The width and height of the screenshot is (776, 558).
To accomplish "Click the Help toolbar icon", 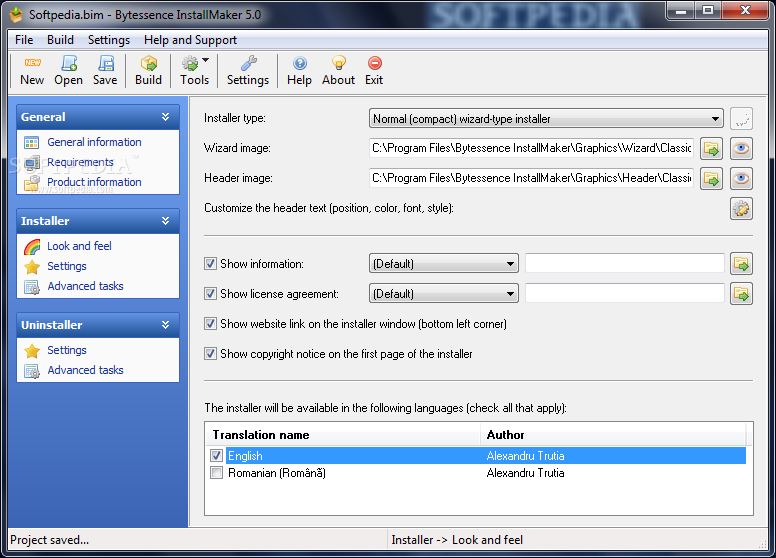I will point(300,63).
